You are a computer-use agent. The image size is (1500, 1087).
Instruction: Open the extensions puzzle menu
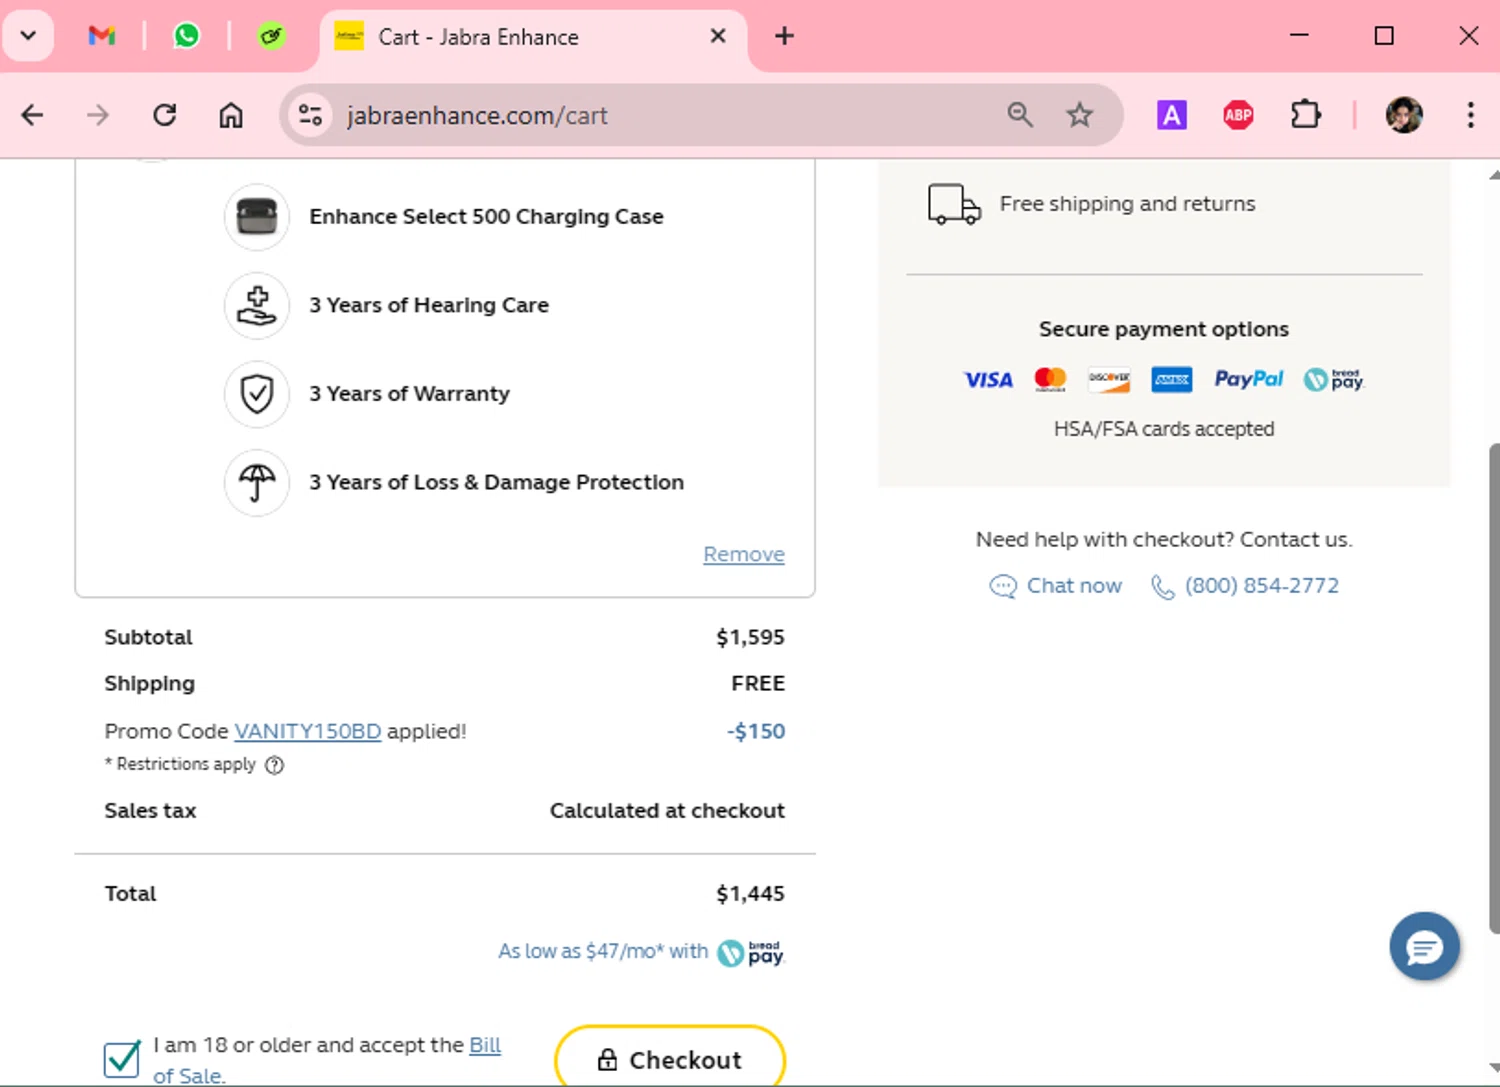[x=1305, y=115]
